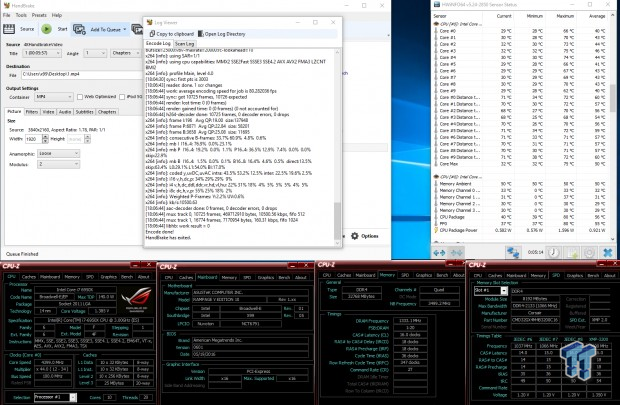Copy the log to clipboard in Log Viewer
Image resolution: width=620 pixels, height=405 pixels.
point(172,34)
